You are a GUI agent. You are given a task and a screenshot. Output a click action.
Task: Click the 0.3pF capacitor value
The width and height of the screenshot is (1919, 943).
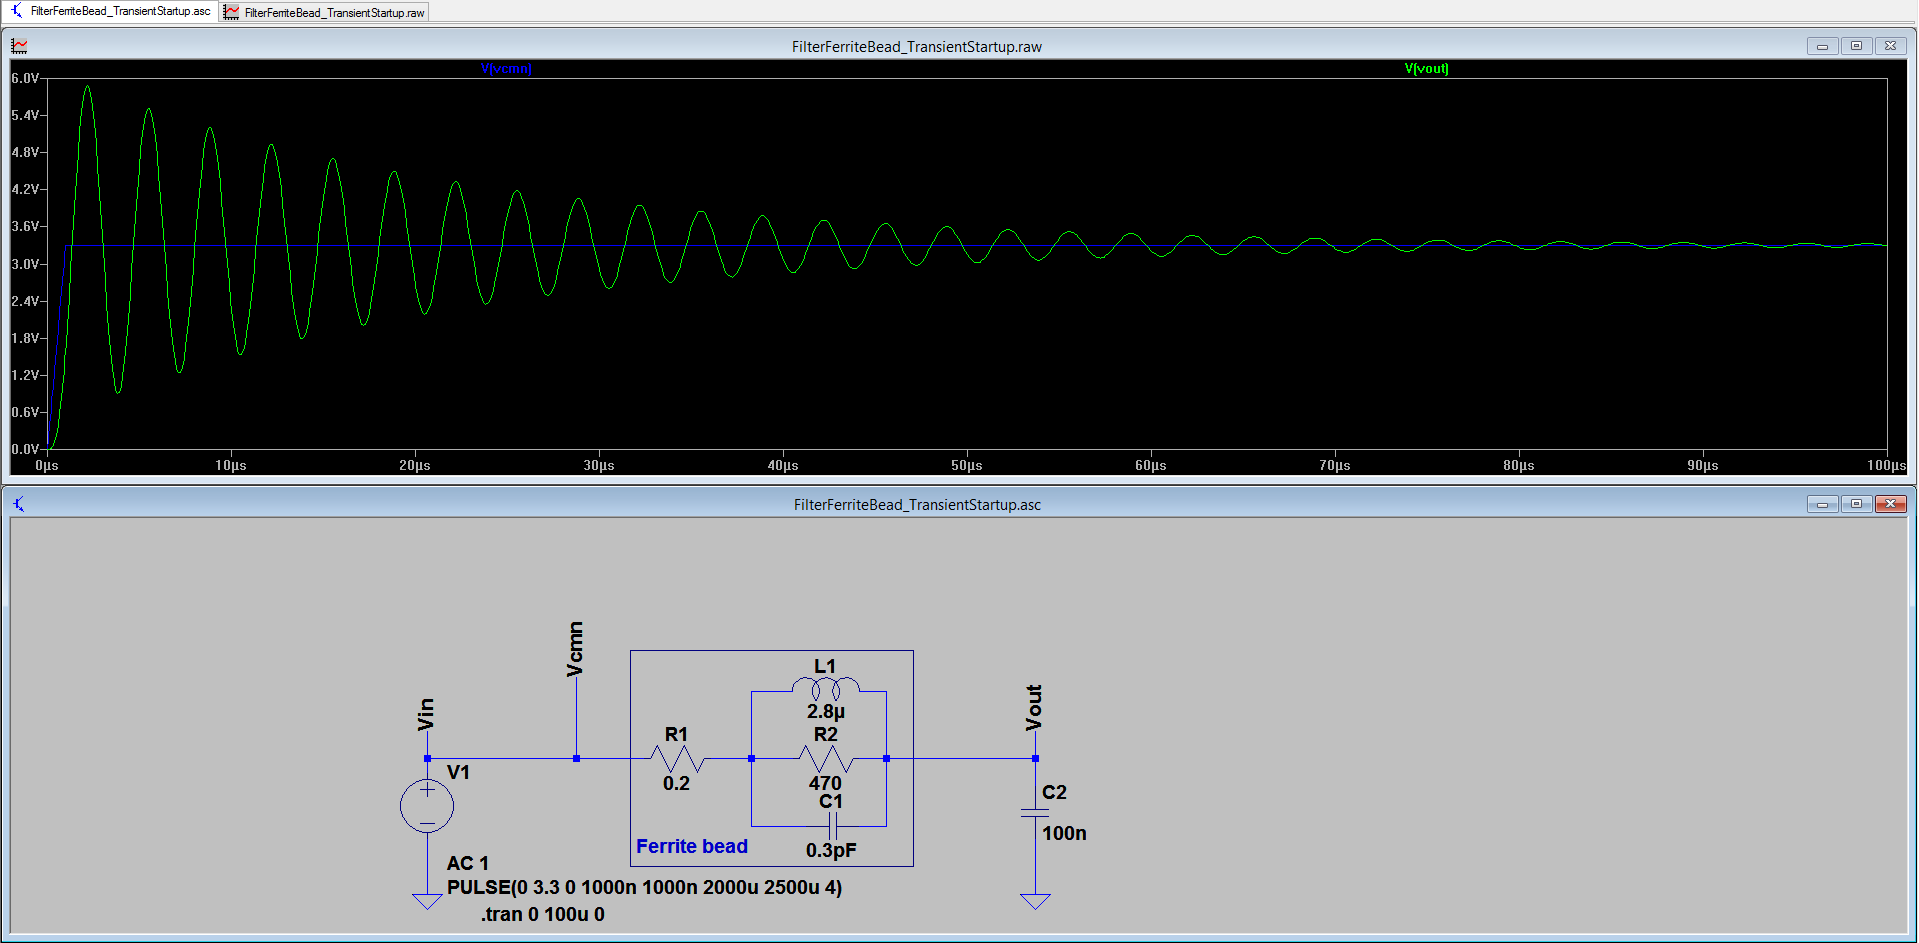point(831,850)
